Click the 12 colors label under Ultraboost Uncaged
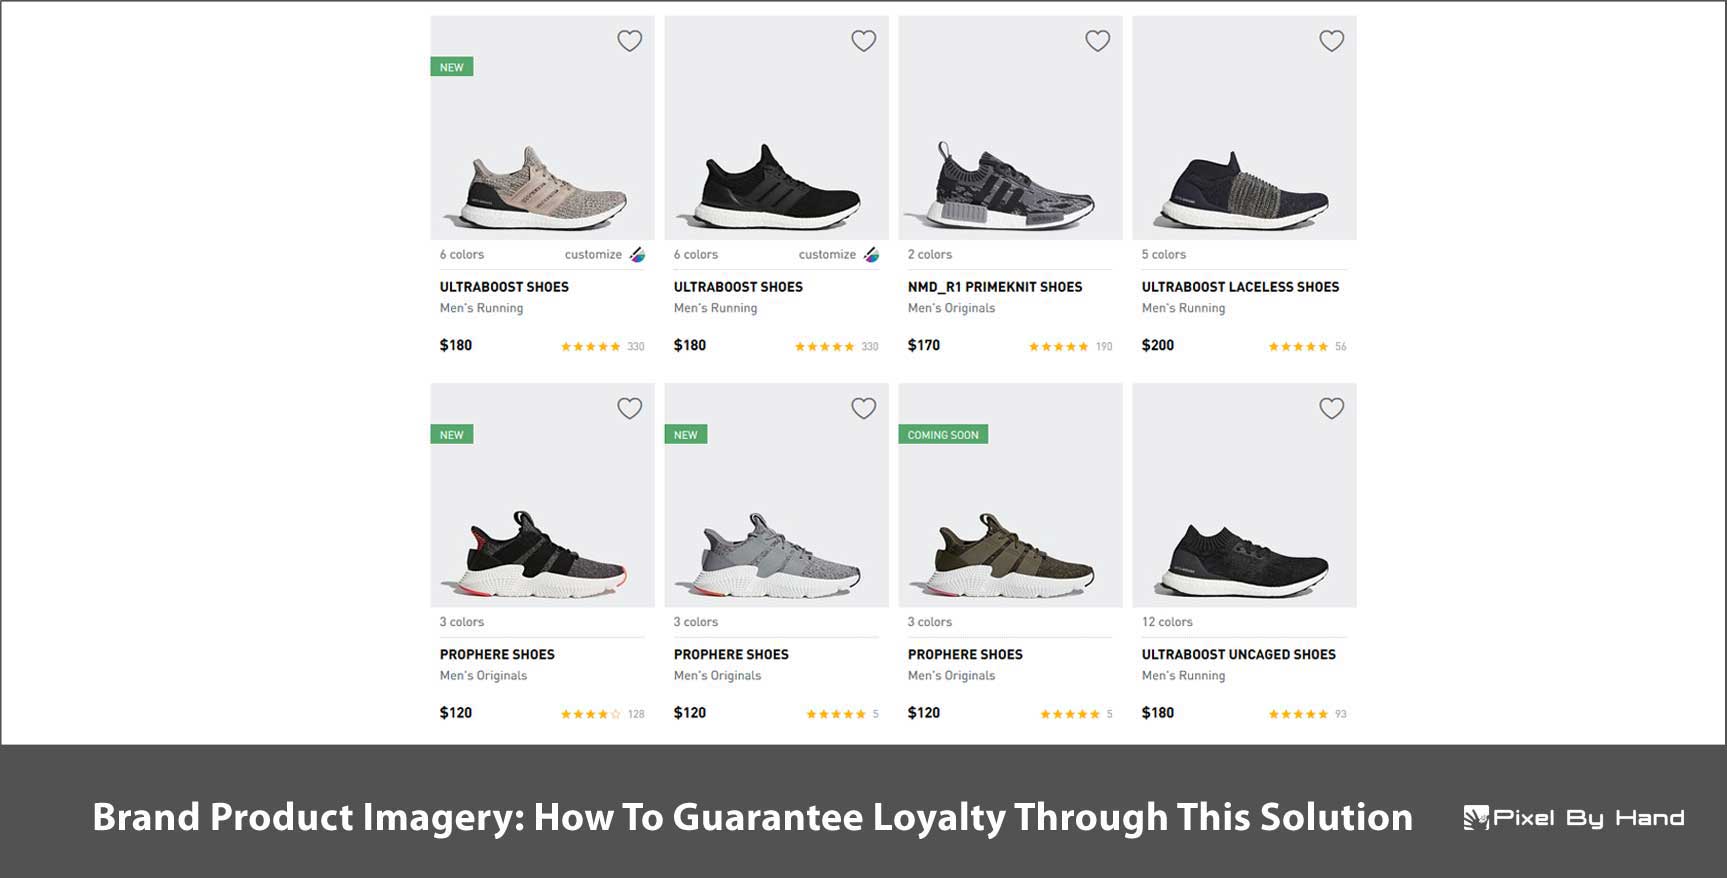This screenshot has width=1727, height=878. point(1167,622)
